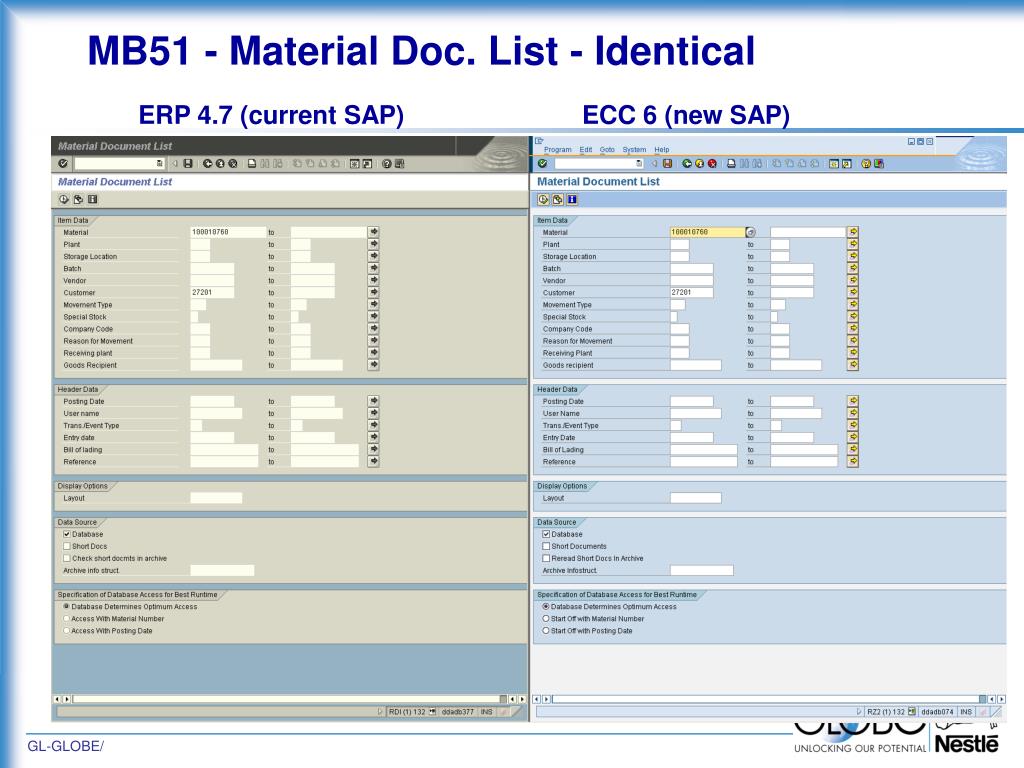Click the Info icon in ERP 4.7 application toolbar
This screenshot has width=1024, height=768.
[93, 200]
